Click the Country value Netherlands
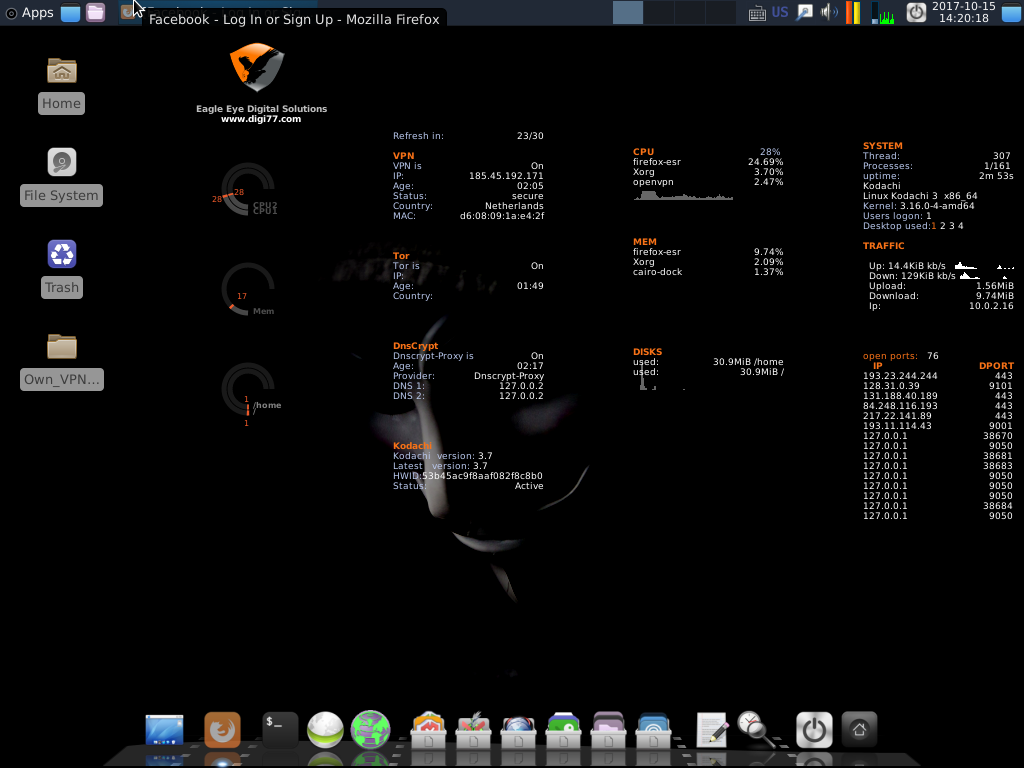Viewport: 1024px width, 768px height. [514, 206]
